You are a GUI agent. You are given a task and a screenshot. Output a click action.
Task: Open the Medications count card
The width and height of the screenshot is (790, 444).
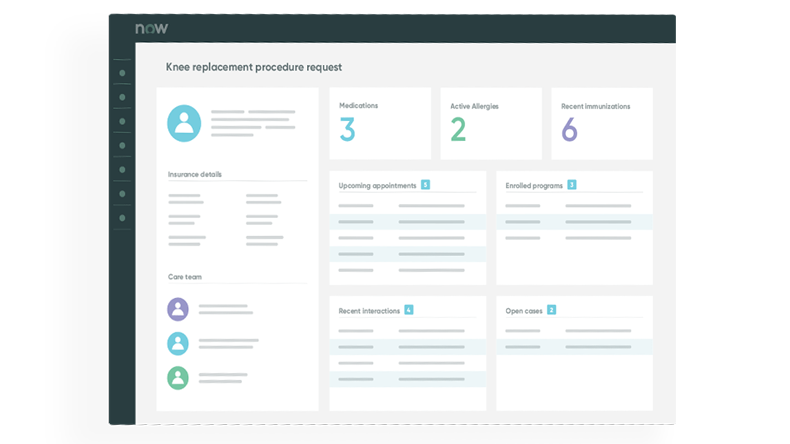(380, 123)
